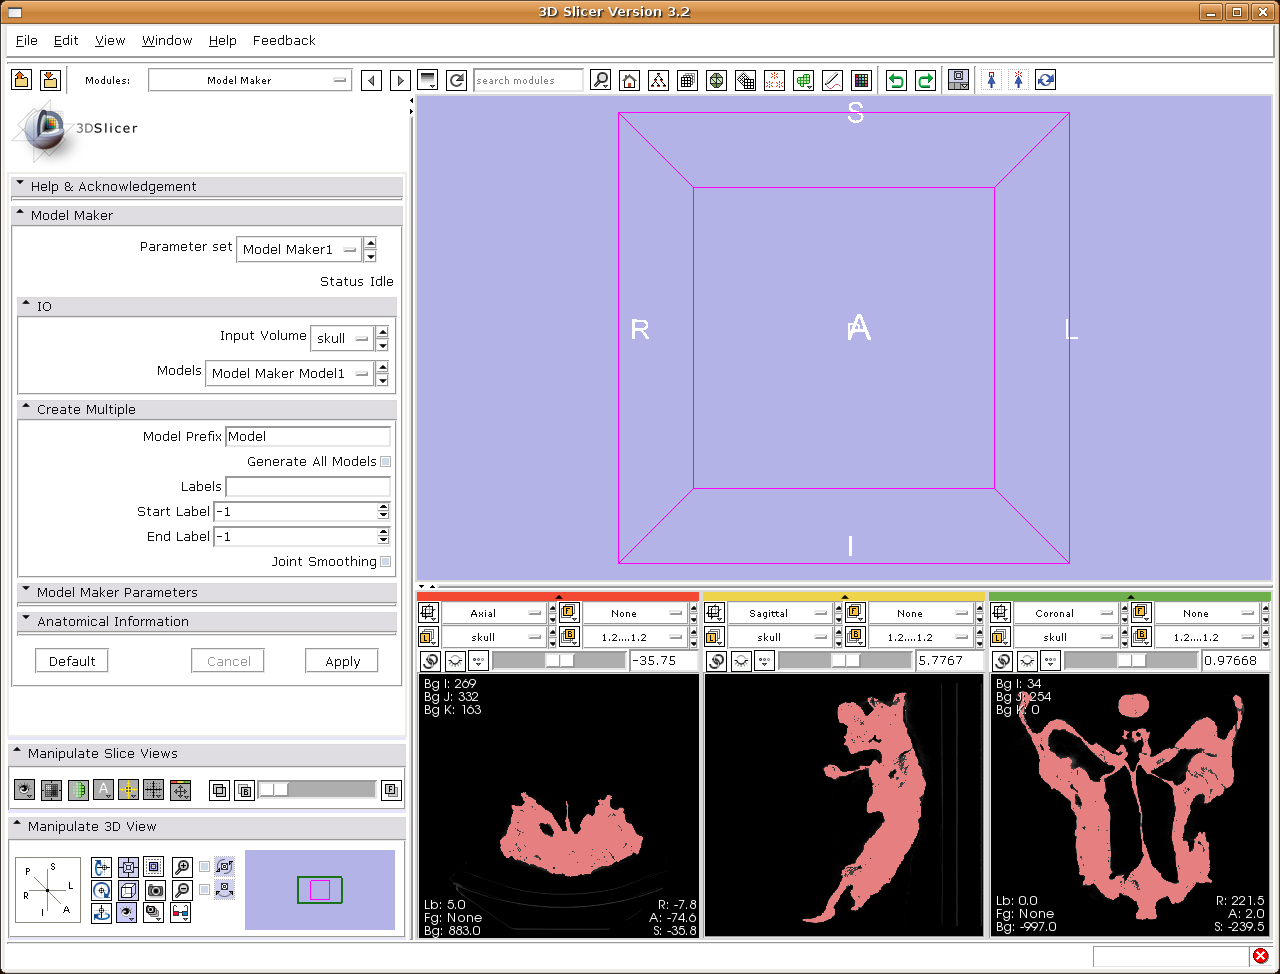The width and height of the screenshot is (1280, 974).
Task: Open the Modules dropdown showing Model Maker
Action: (250, 80)
